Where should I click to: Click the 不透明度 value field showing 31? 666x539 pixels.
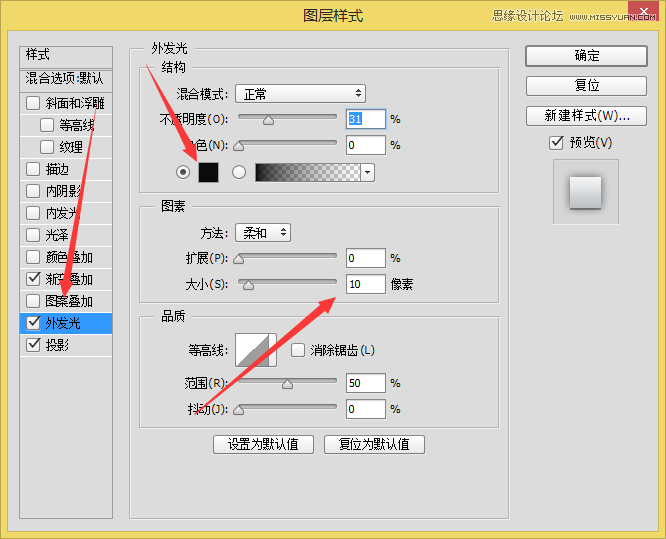366,119
